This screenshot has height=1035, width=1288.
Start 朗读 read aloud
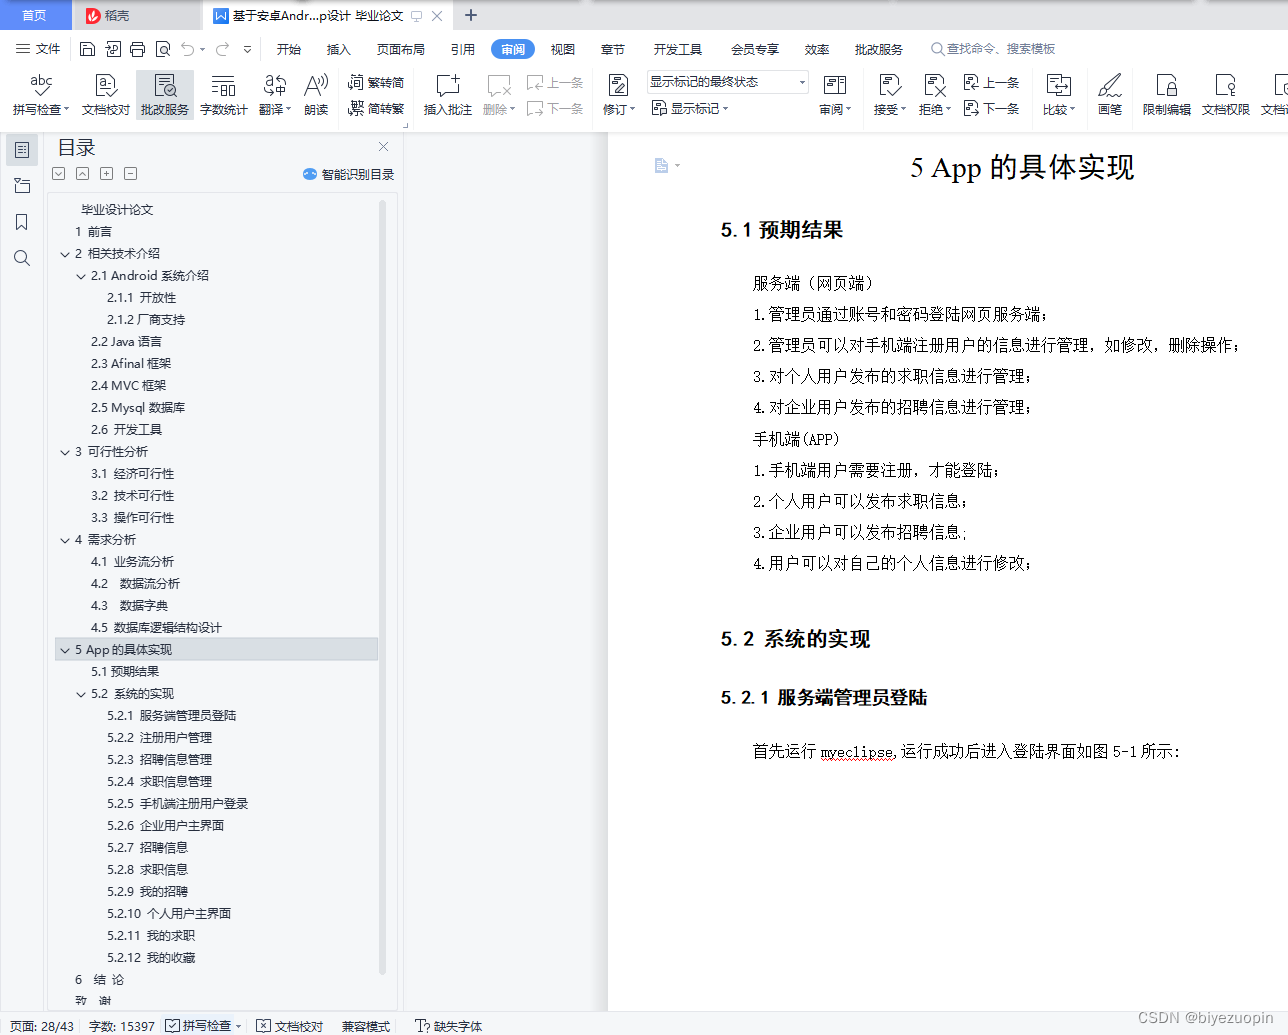(x=316, y=95)
